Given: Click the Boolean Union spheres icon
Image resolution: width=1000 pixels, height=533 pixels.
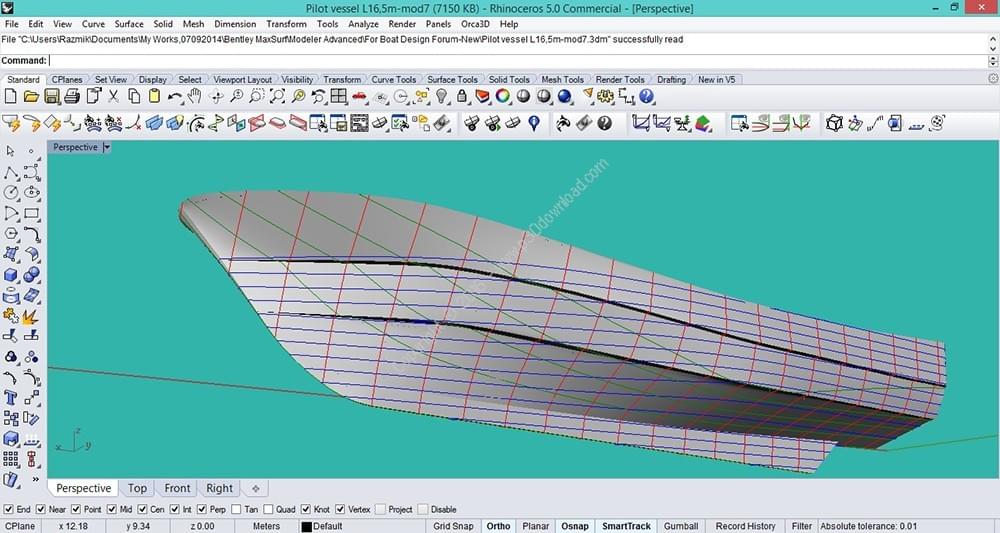Looking at the screenshot, I should [31, 275].
